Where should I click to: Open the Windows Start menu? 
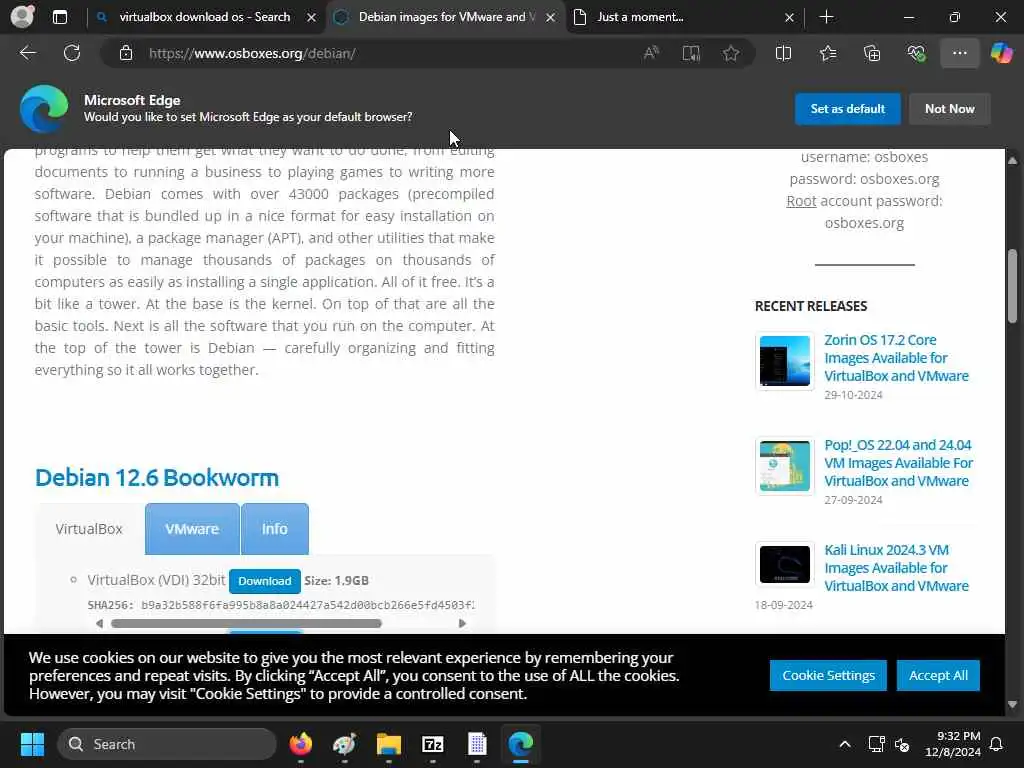click(x=32, y=744)
